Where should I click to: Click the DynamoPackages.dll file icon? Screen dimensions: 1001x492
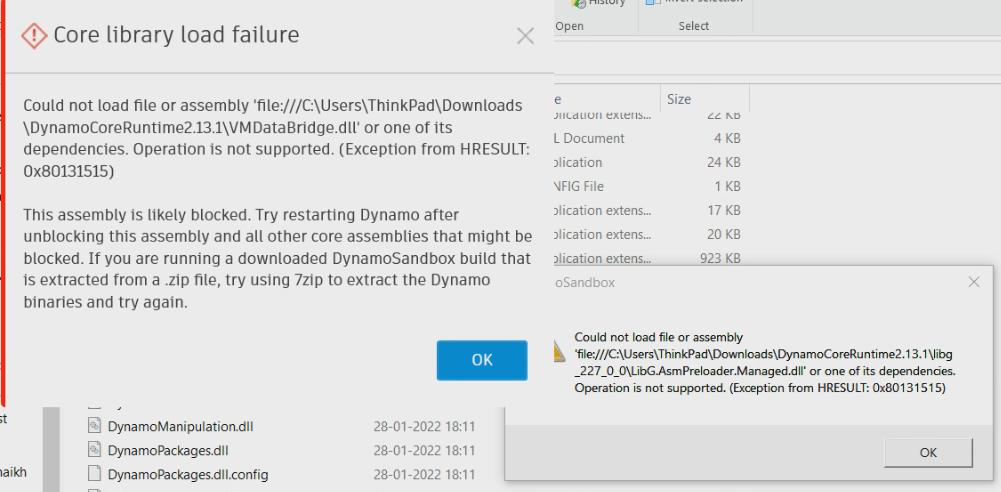(x=94, y=450)
